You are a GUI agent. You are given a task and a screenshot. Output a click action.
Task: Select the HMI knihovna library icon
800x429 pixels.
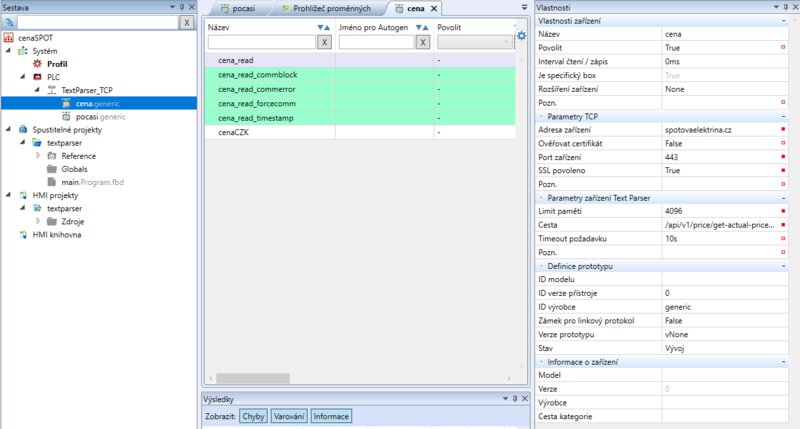tap(24, 234)
